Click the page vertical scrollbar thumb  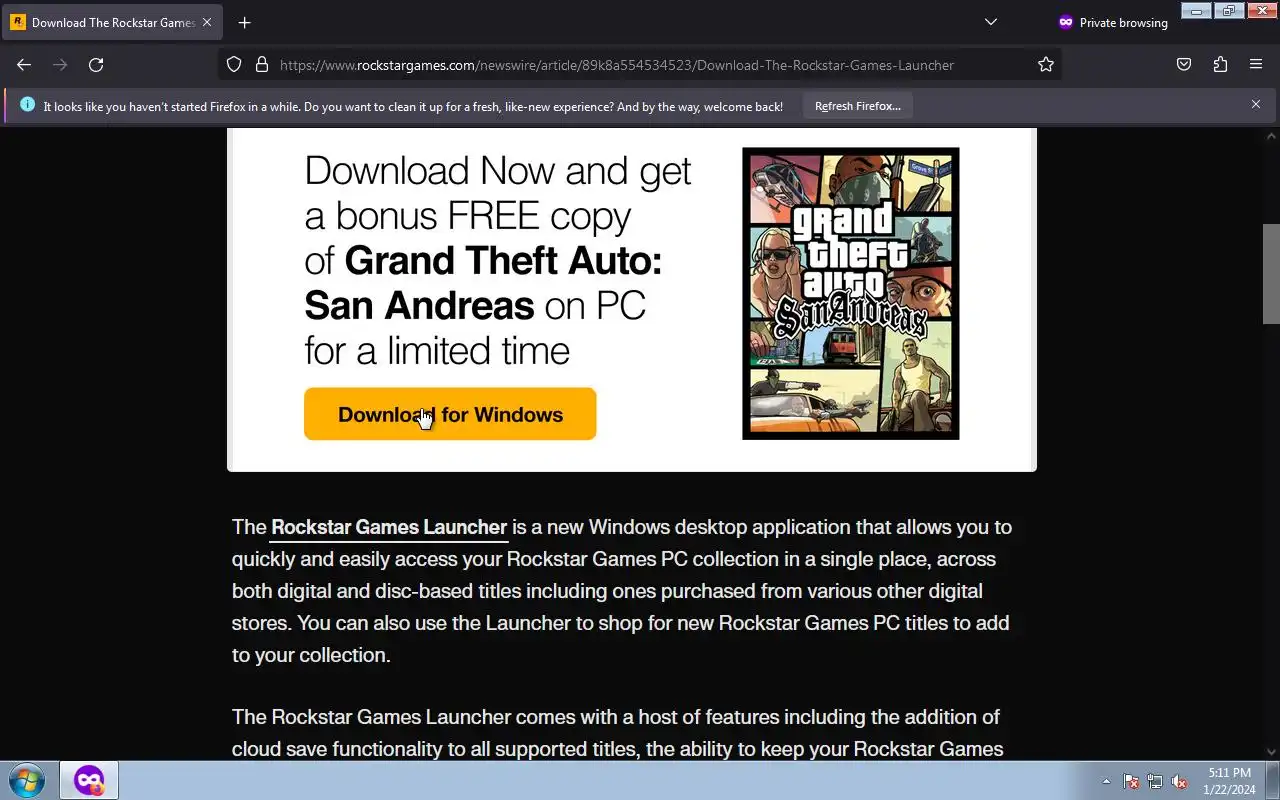click(x=1271, y=273)
